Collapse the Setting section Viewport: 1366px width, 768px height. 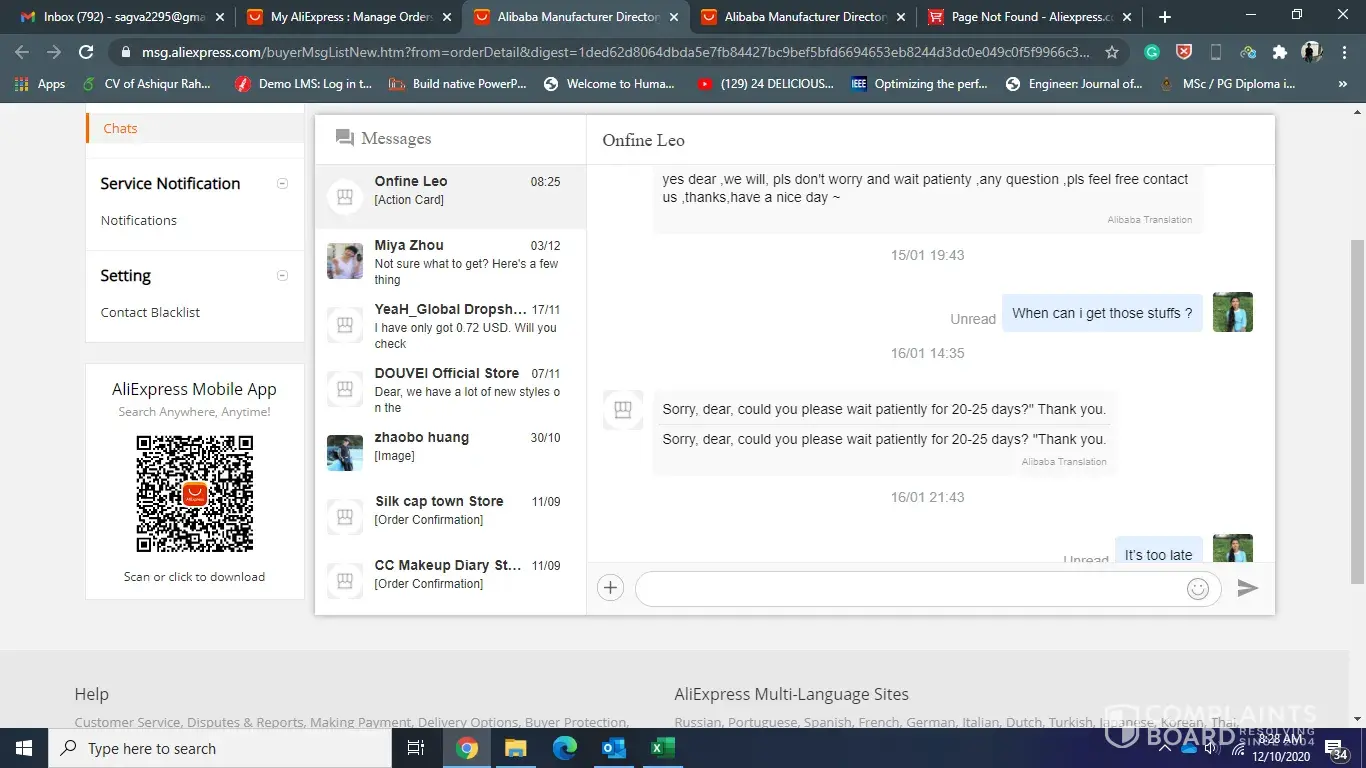pyautogui.click(x=282, y=275)
